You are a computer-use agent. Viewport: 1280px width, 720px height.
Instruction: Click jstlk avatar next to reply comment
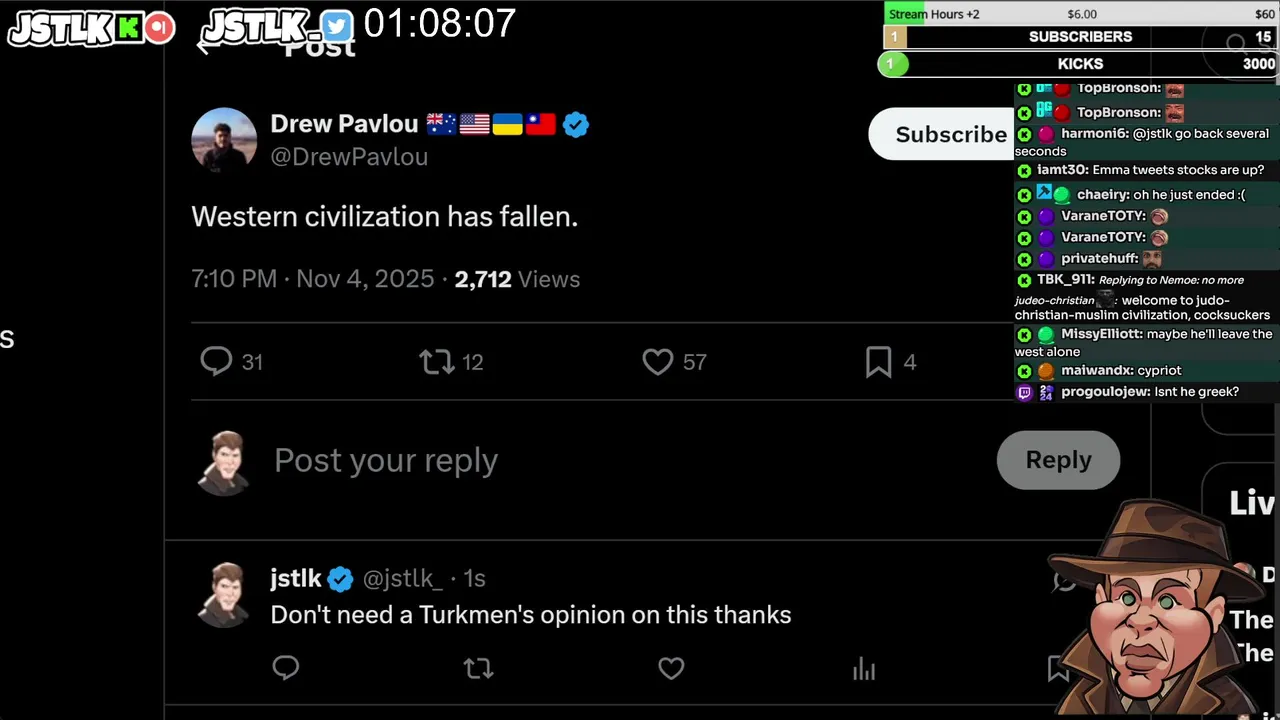tap(224, 594)
